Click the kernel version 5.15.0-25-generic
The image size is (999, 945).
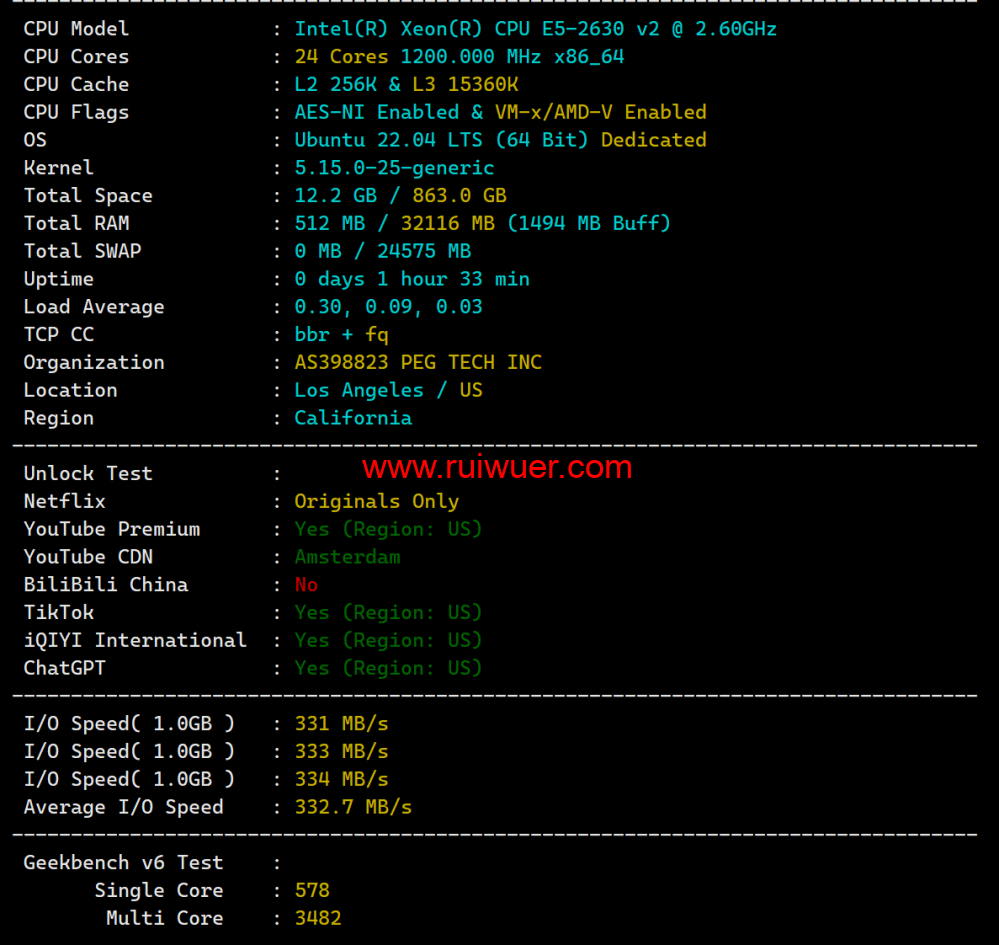(x=394, y=168)
